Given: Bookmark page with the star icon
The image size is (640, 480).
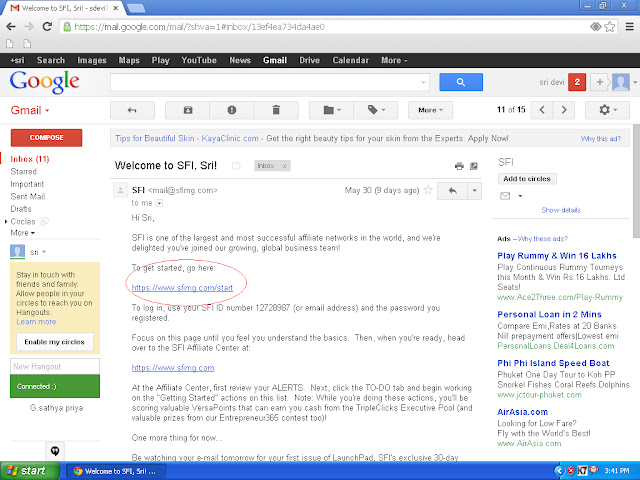Looking at the screenshot, I should point(610,27).
